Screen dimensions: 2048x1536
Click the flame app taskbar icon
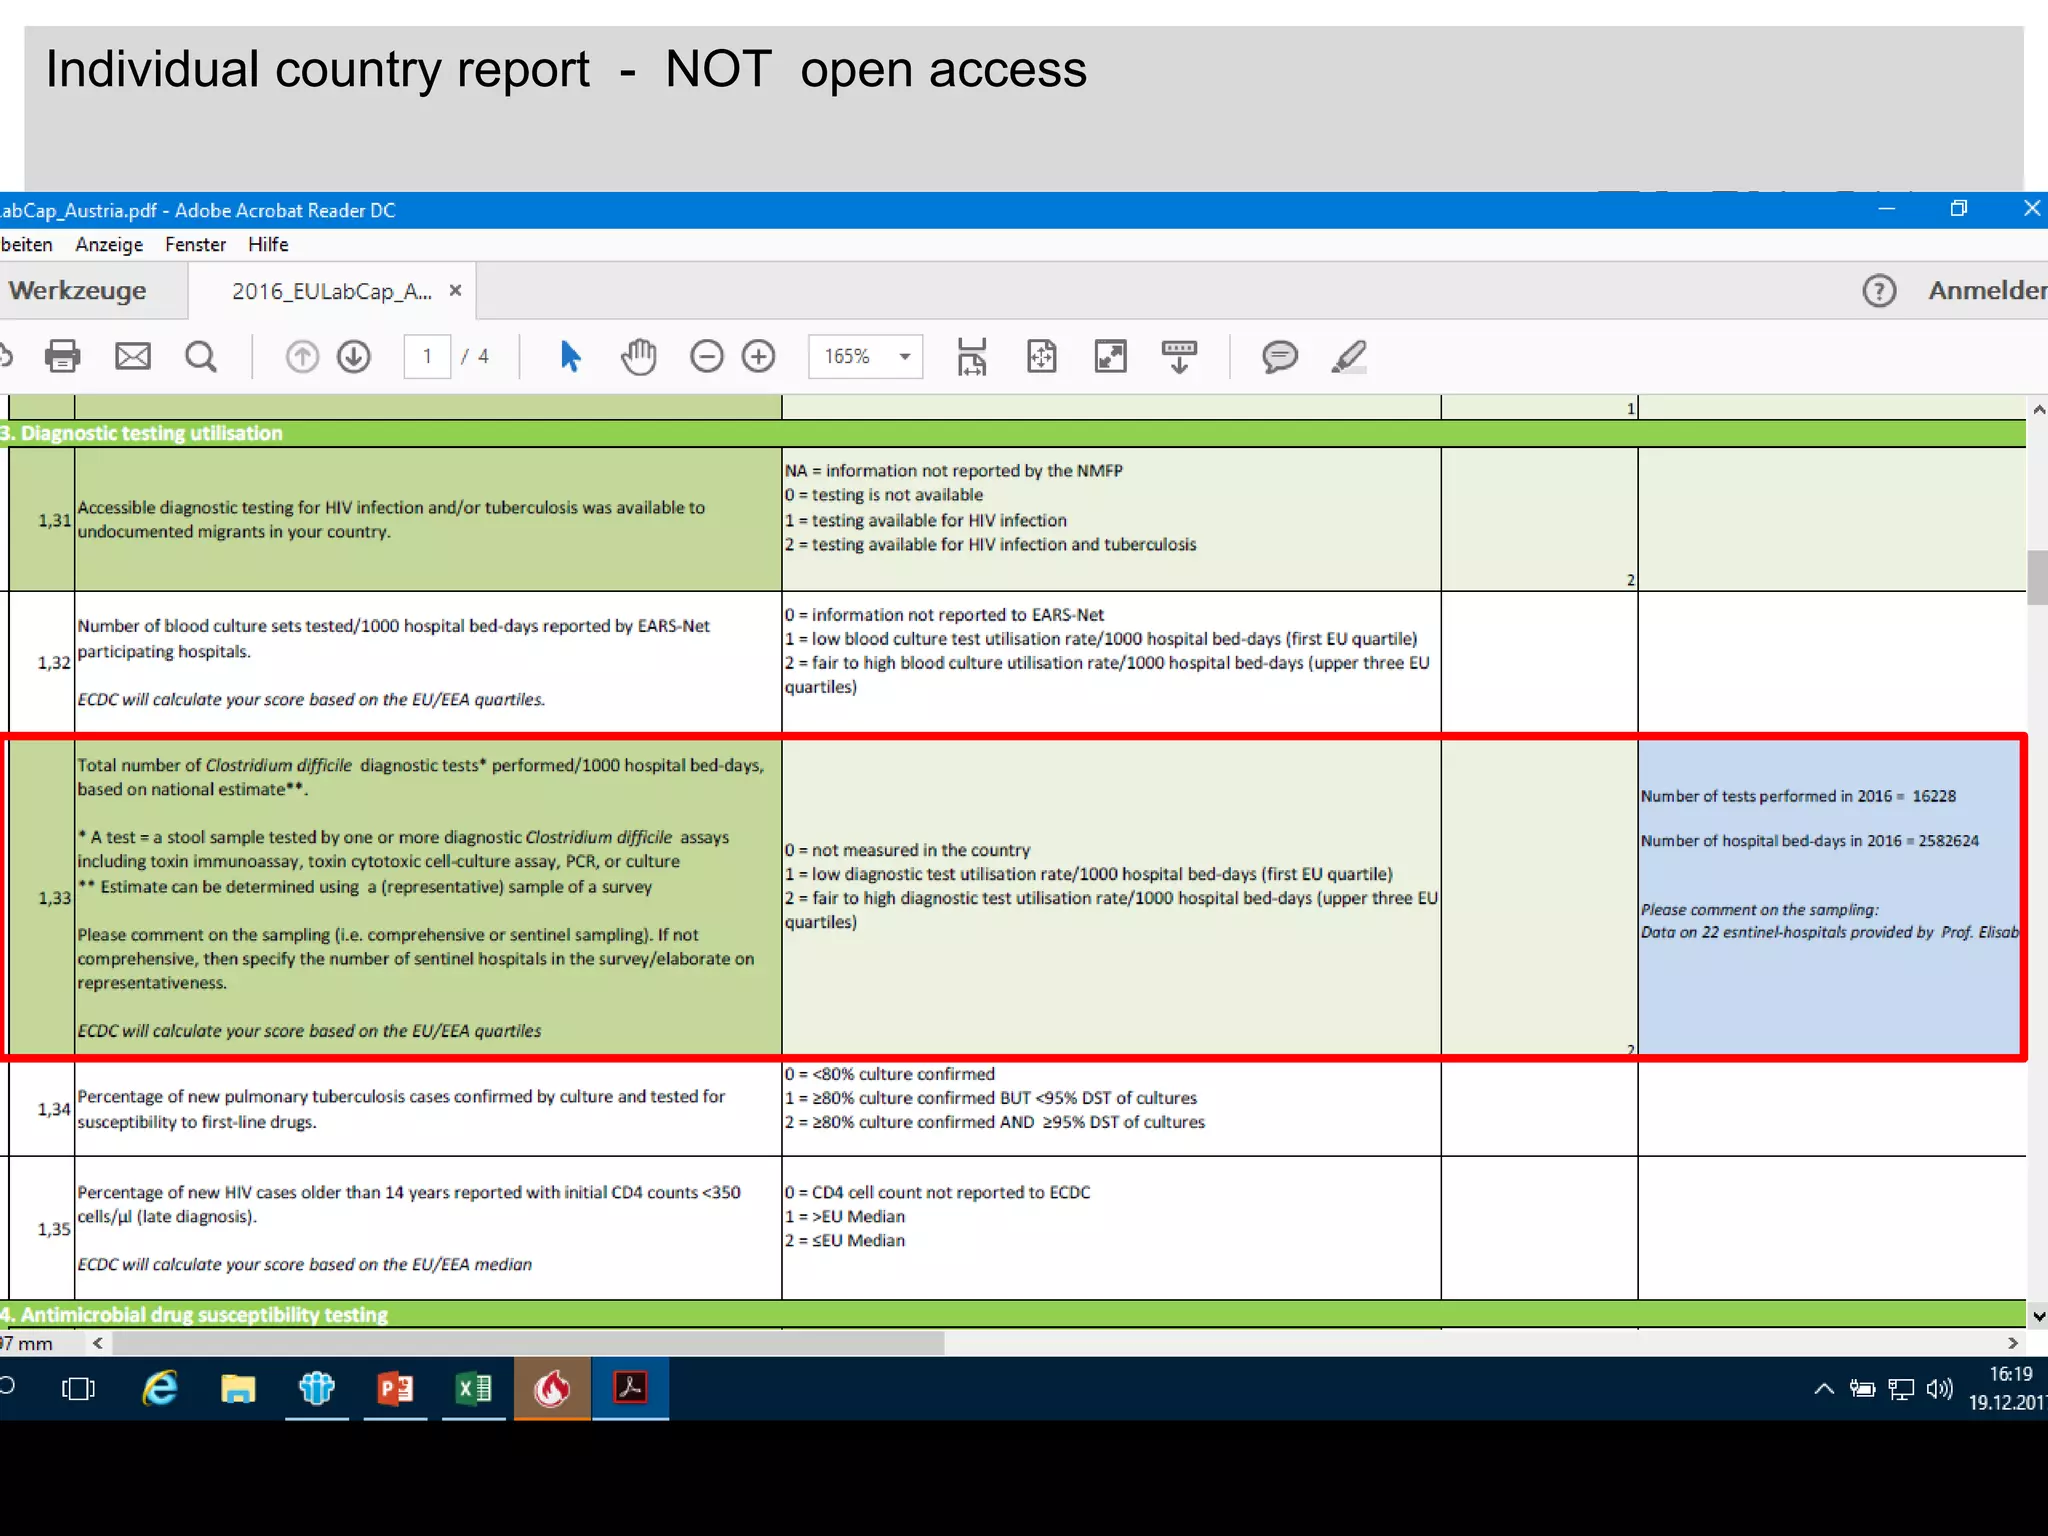pyautogui.click(x=552, y=1388)
